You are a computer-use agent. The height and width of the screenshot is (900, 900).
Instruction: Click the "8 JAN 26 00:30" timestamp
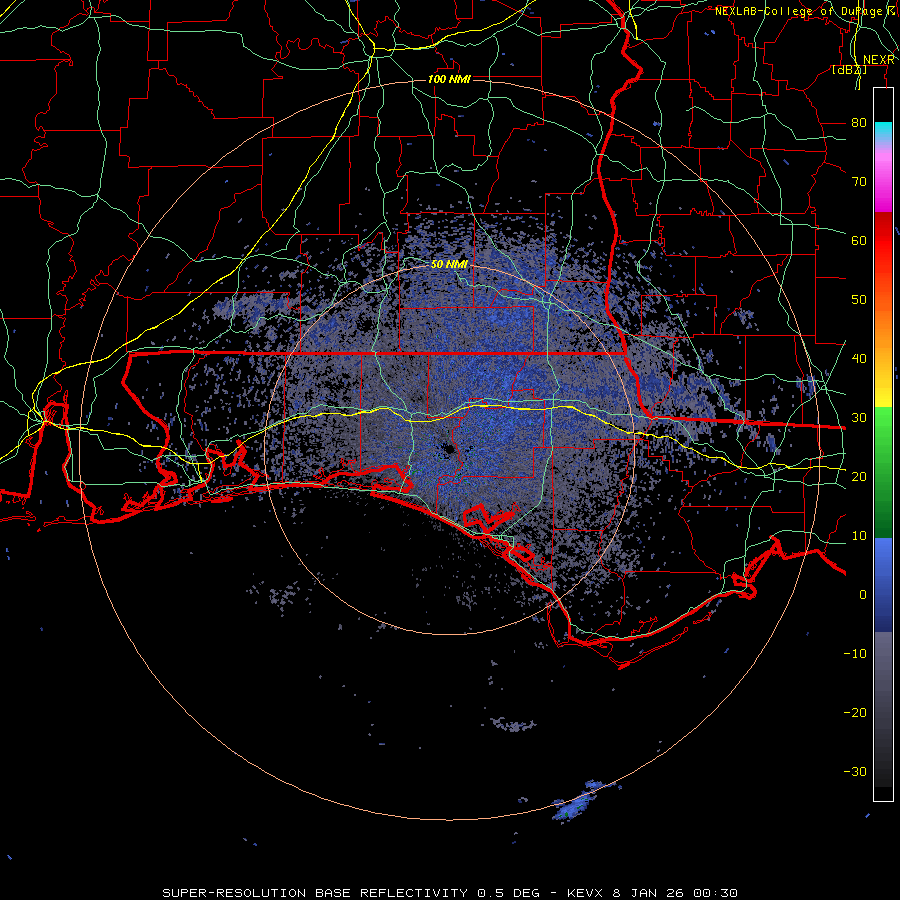coord(675,893)
